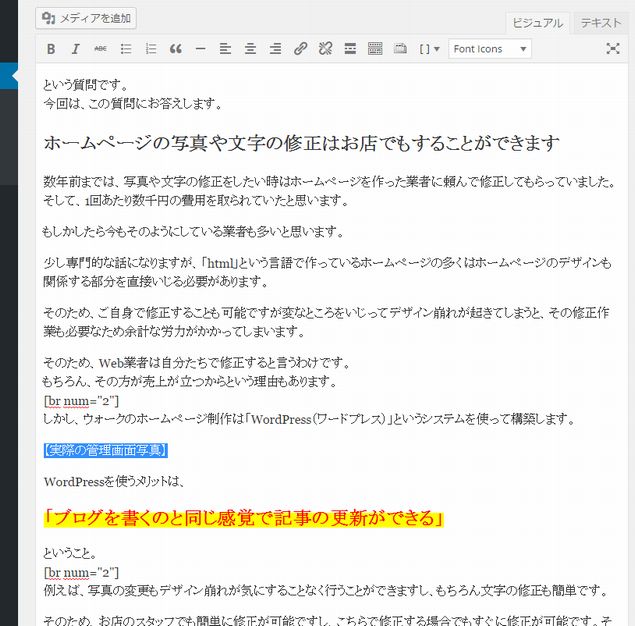This screenshot has width=635, height=626.
Task: Click the selected text 【実際の管理画面写真】
Action: point(106,450)
